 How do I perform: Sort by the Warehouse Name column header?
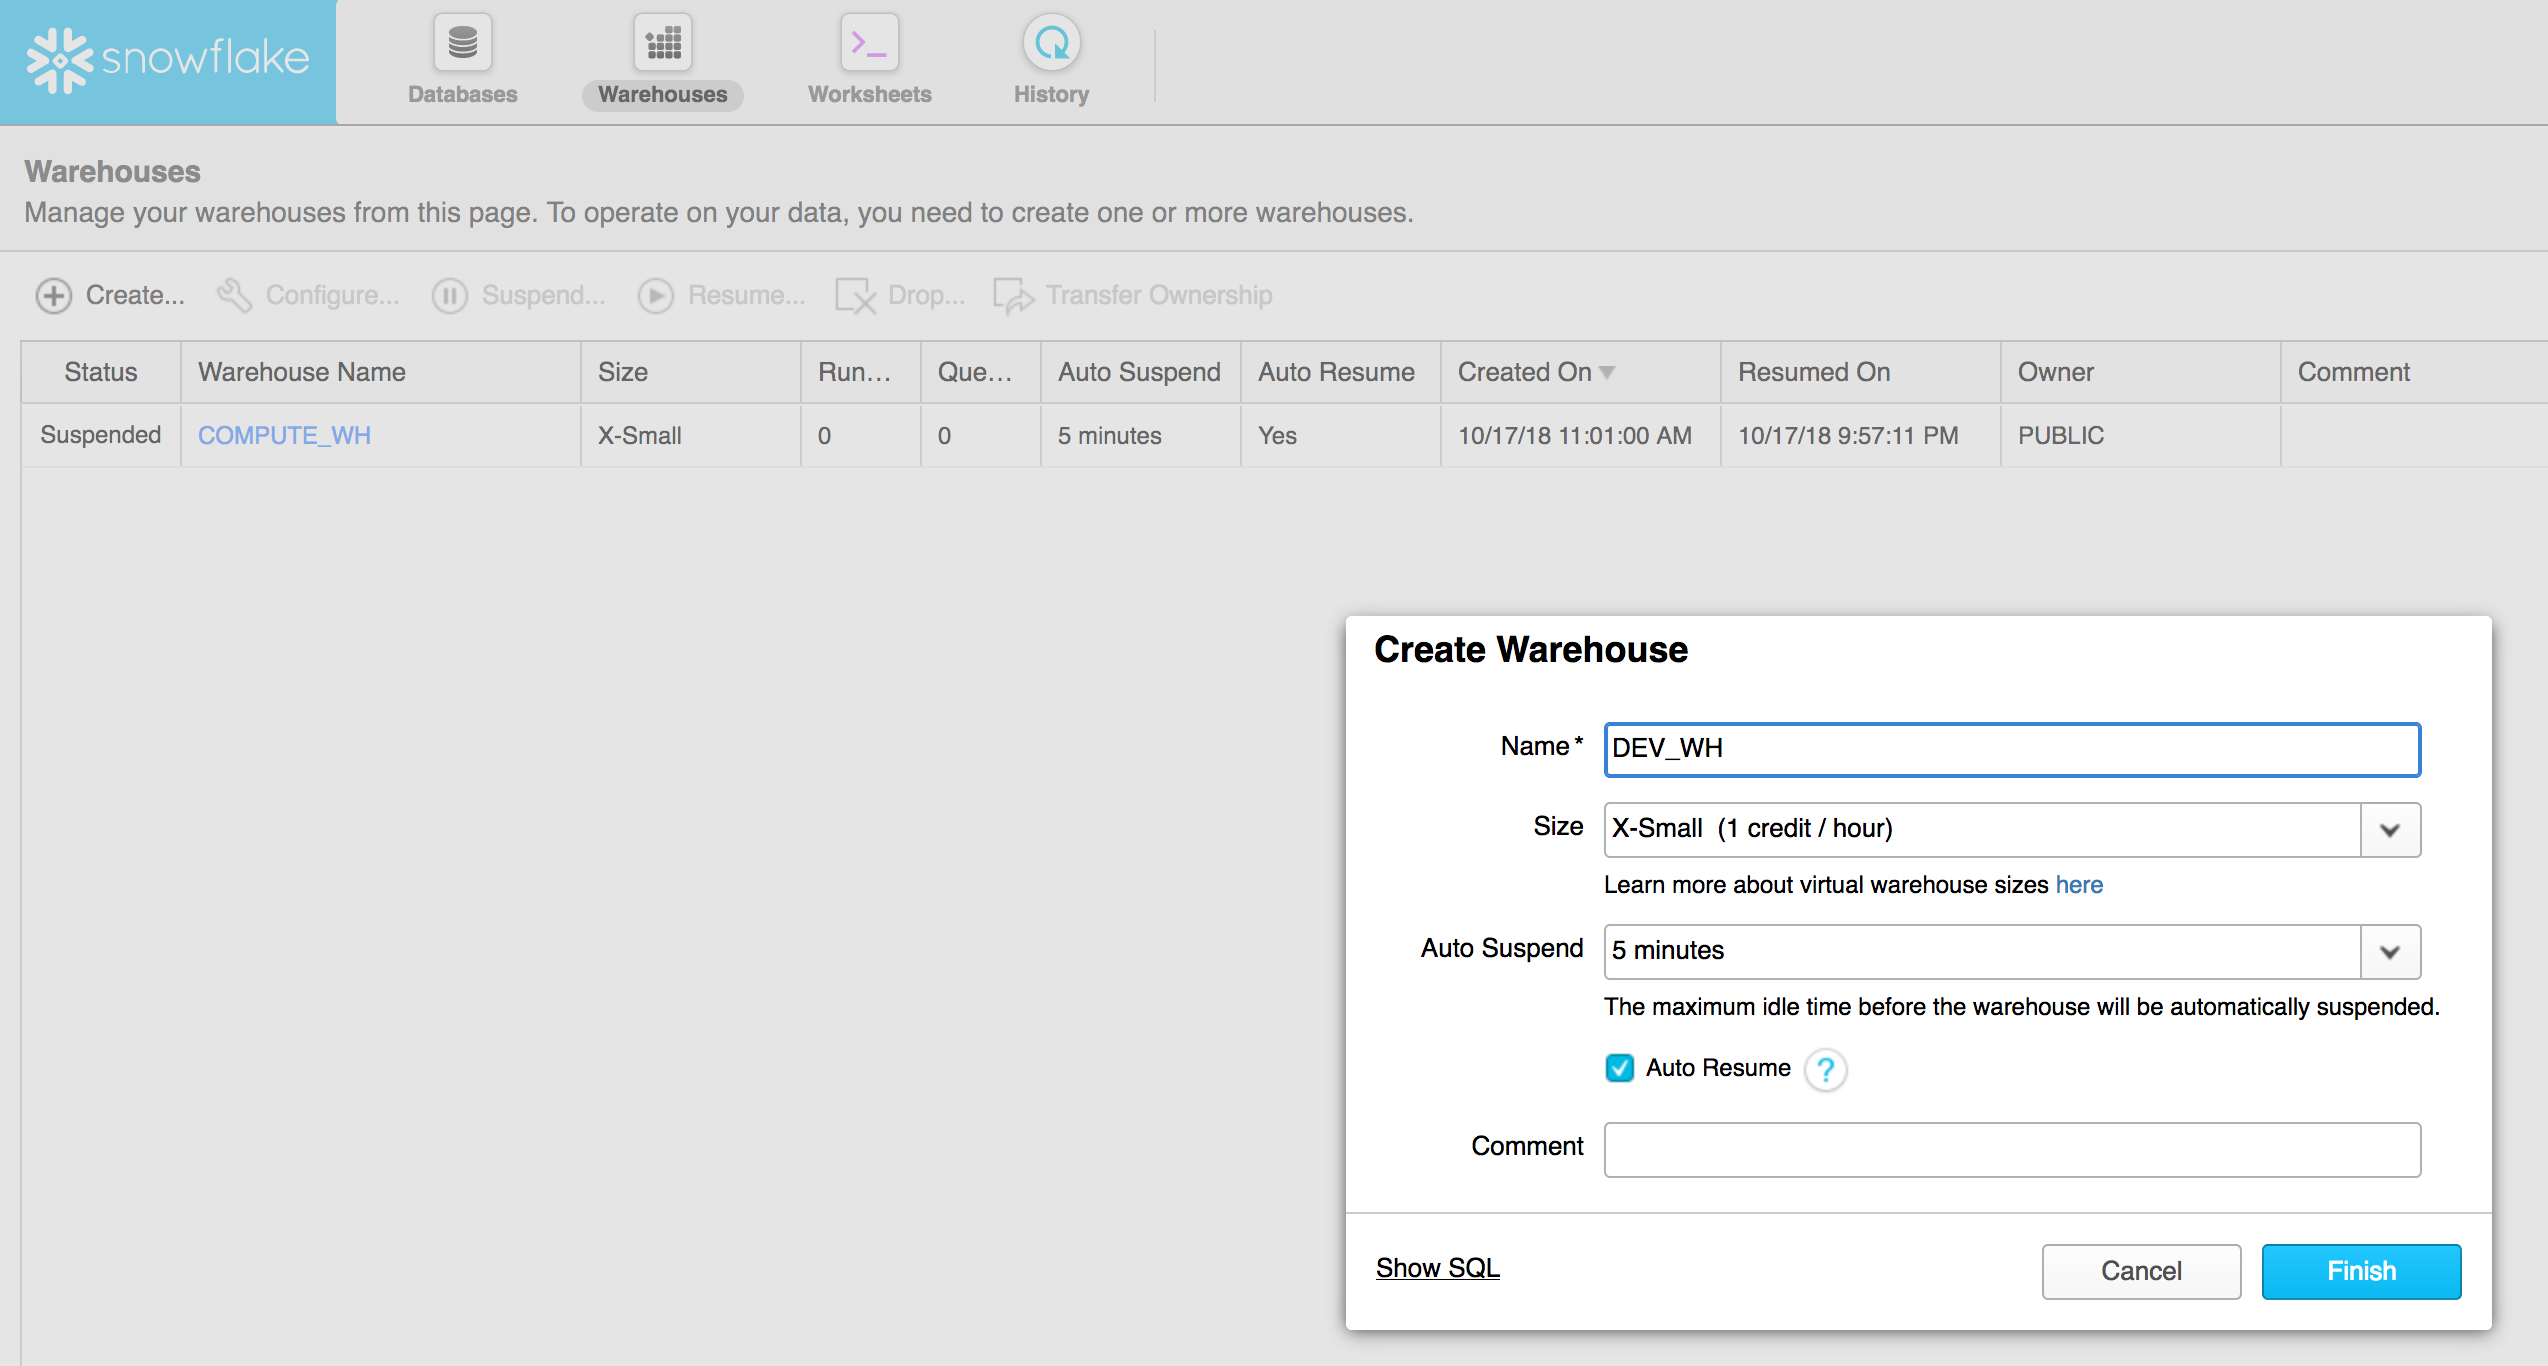380,372
